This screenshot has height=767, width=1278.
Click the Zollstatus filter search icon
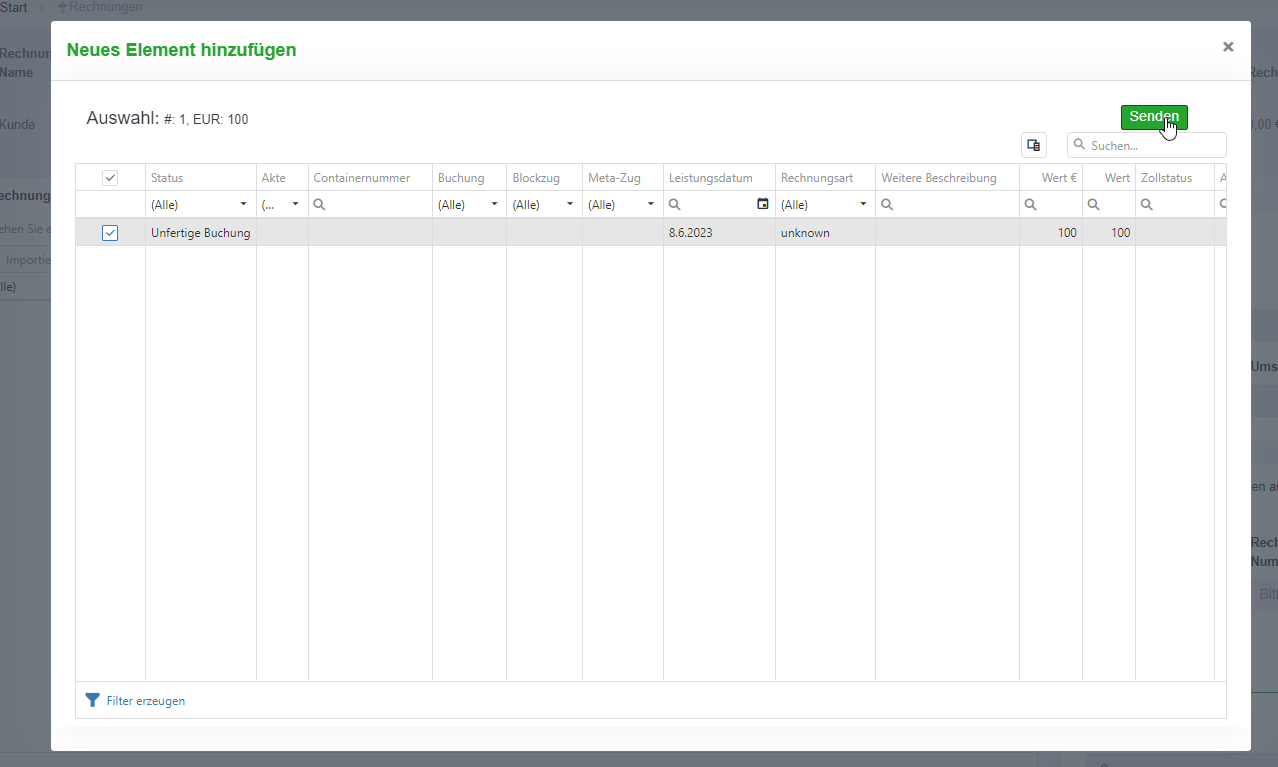1147,204
